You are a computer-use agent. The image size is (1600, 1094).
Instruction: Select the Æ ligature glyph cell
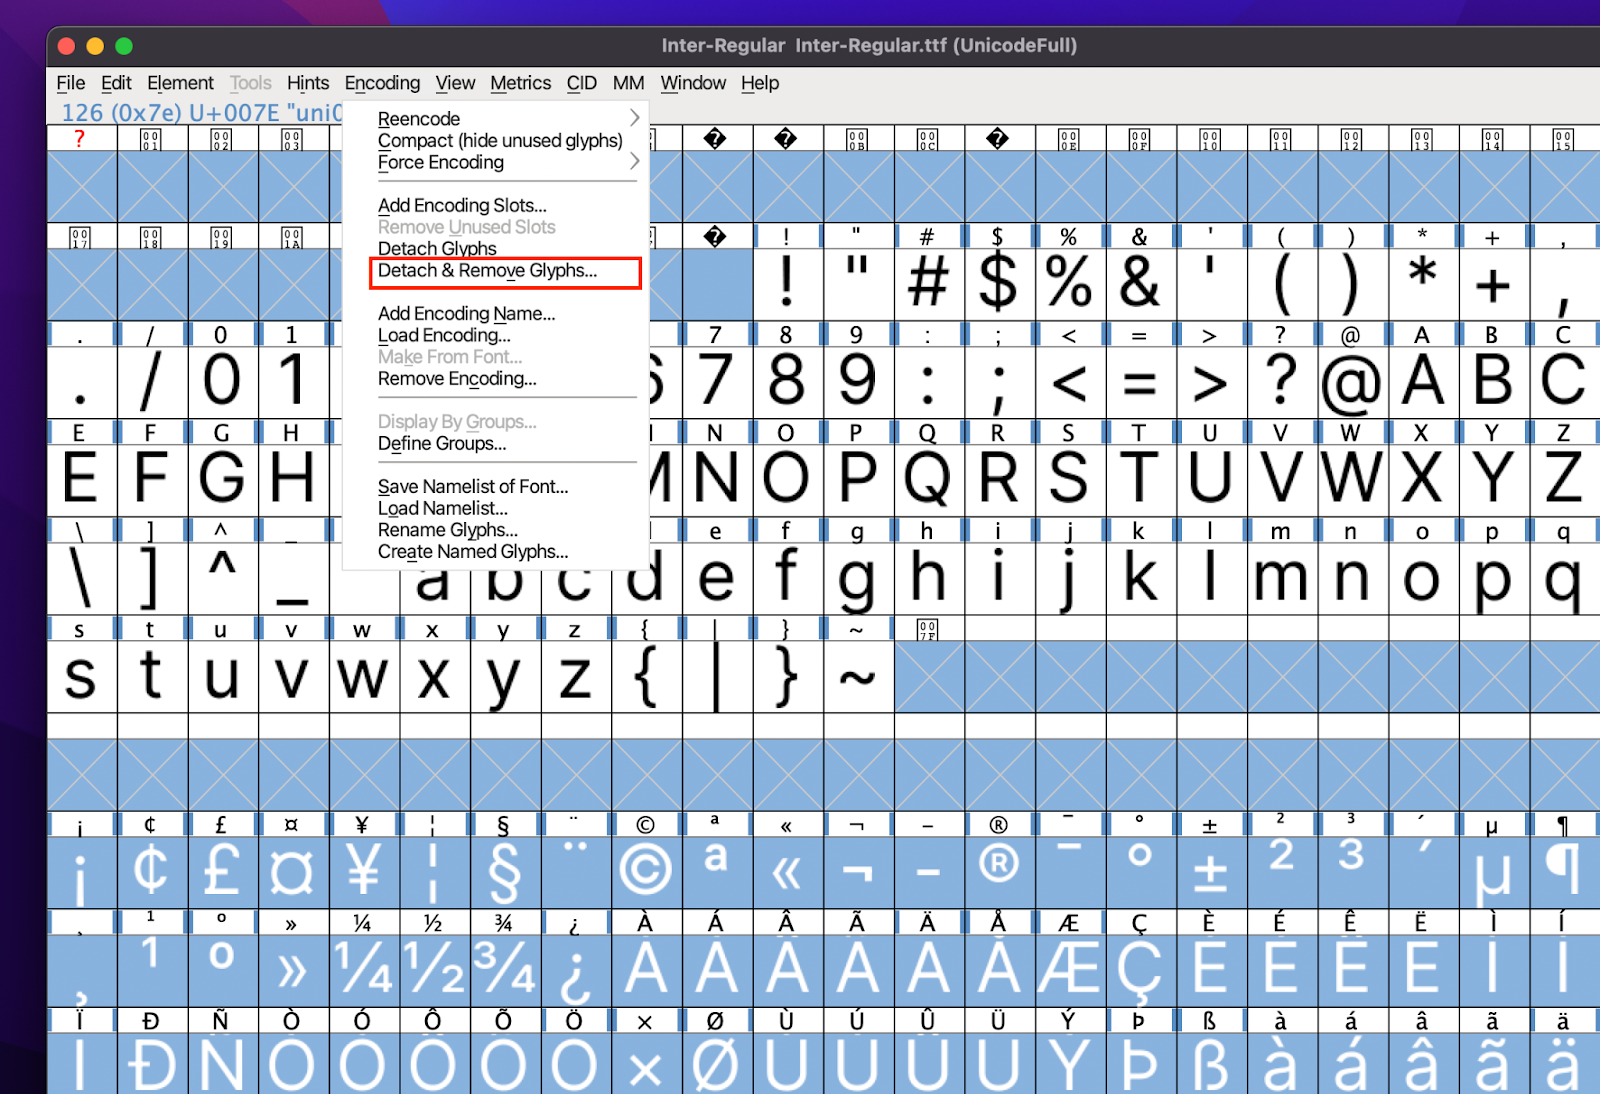(x=1069, y=967)
